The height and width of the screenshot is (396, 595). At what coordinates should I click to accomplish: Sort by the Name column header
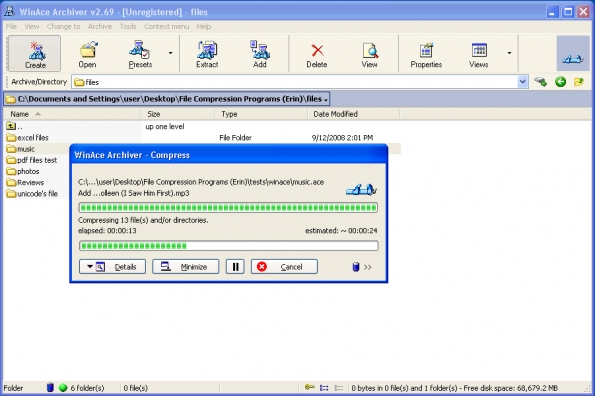tap(72, 114)
